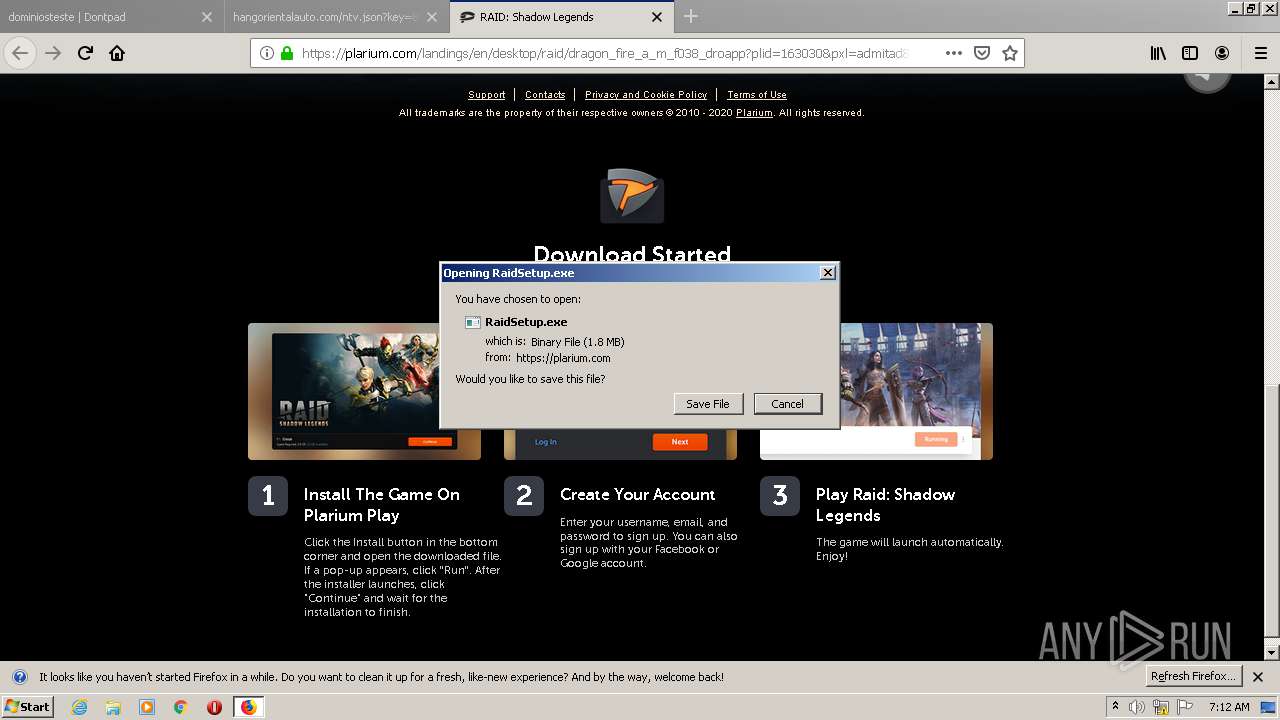The width and height of the screenshot is (1280, 720).
Task: Switch to the hangorientalauto.com tab
Action: click(x=337, y=17)
